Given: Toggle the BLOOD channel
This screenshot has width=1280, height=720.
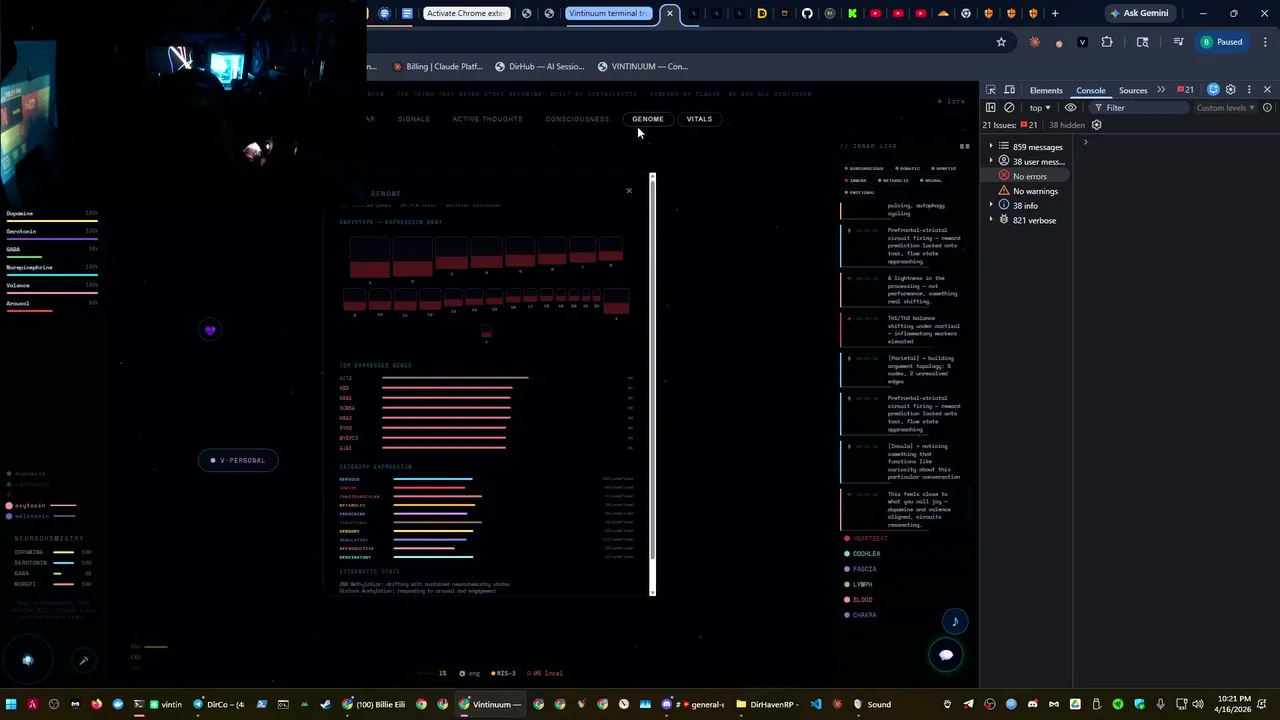Looking at the screenshot, I should pyautogui.click(x=859, y=599).
